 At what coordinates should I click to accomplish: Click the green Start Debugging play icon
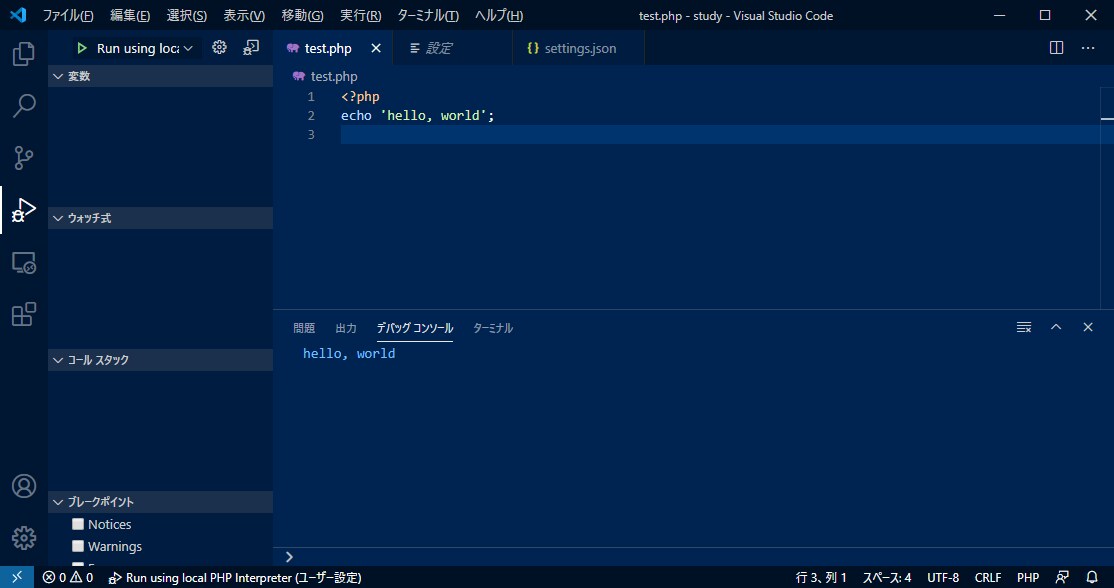pos(82,48)
